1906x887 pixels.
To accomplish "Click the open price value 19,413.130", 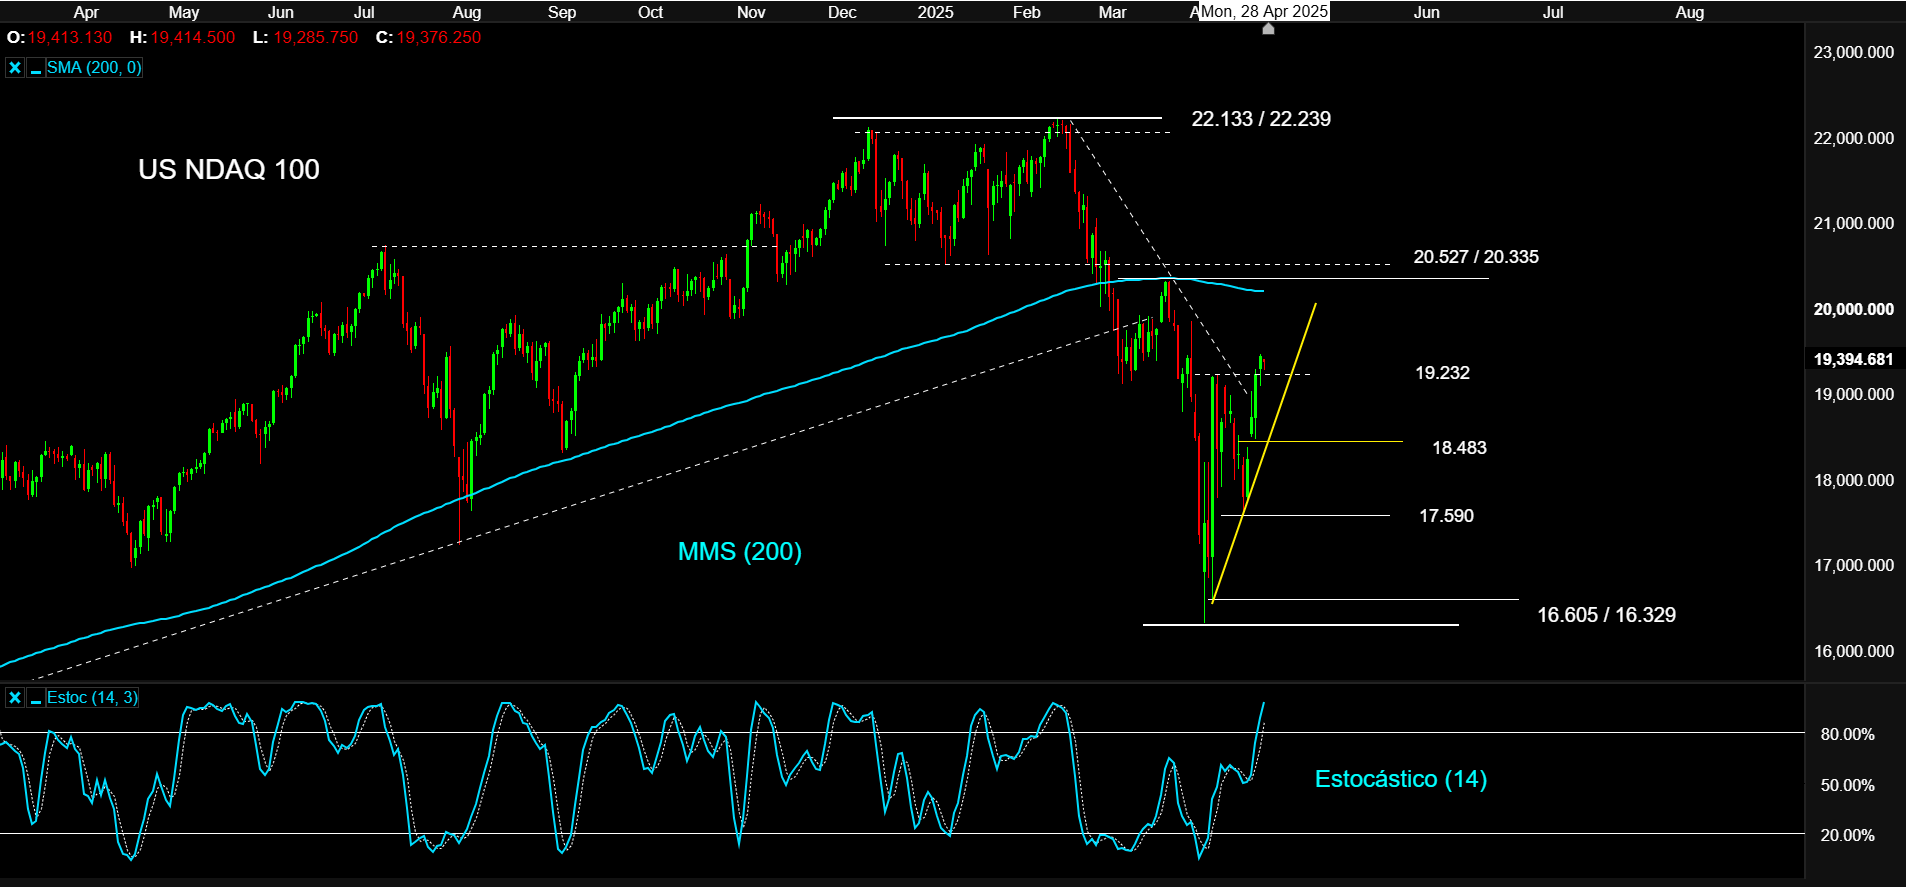I will tap(70, 37).
